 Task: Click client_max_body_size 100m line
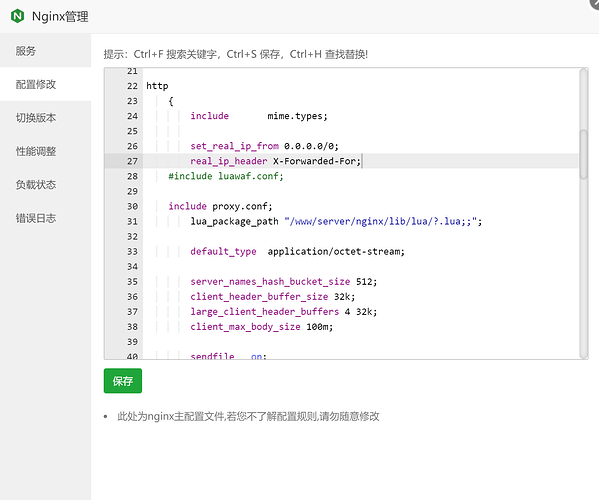click(262, 327)
